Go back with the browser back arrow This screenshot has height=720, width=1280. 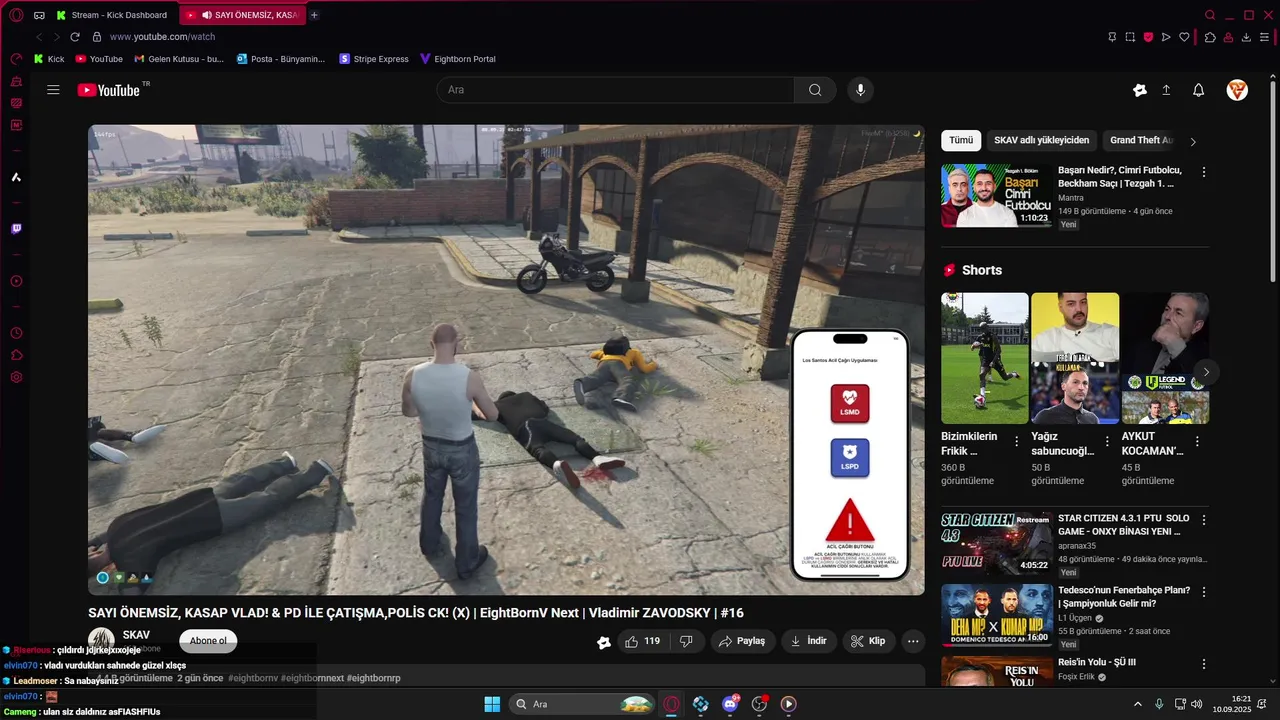(39, 37)
